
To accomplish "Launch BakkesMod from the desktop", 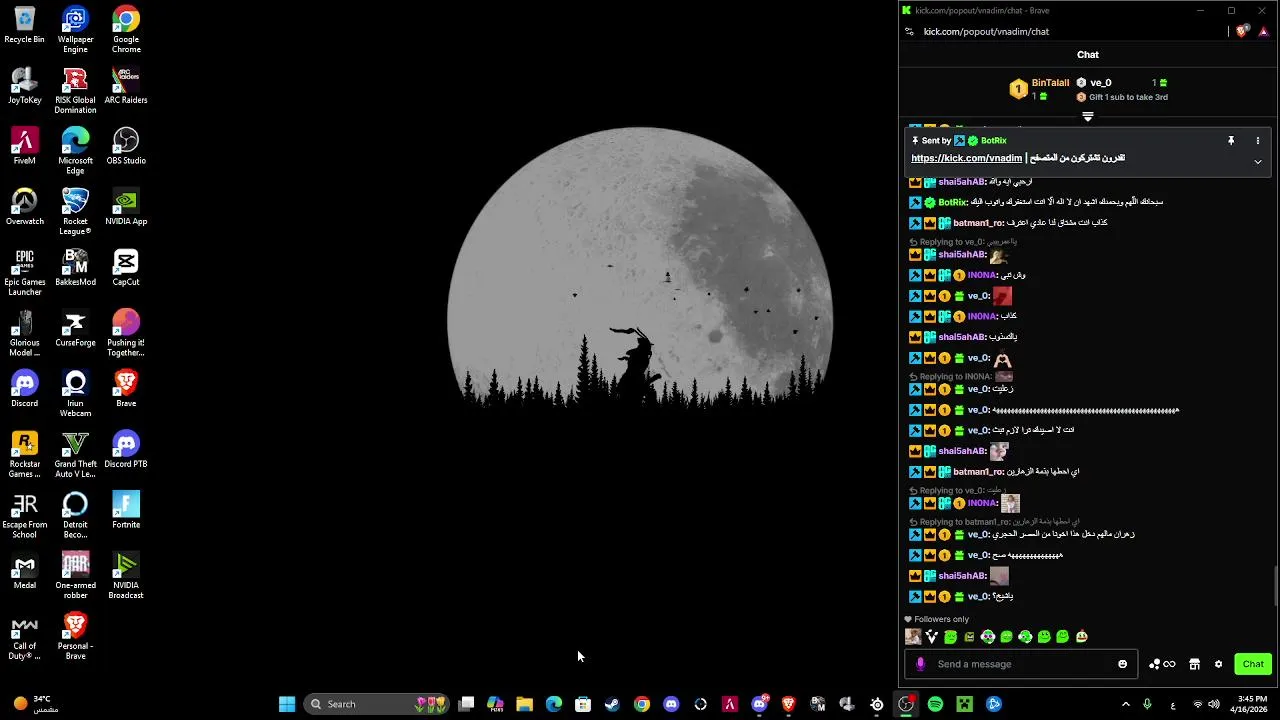I will pos(75,268).
